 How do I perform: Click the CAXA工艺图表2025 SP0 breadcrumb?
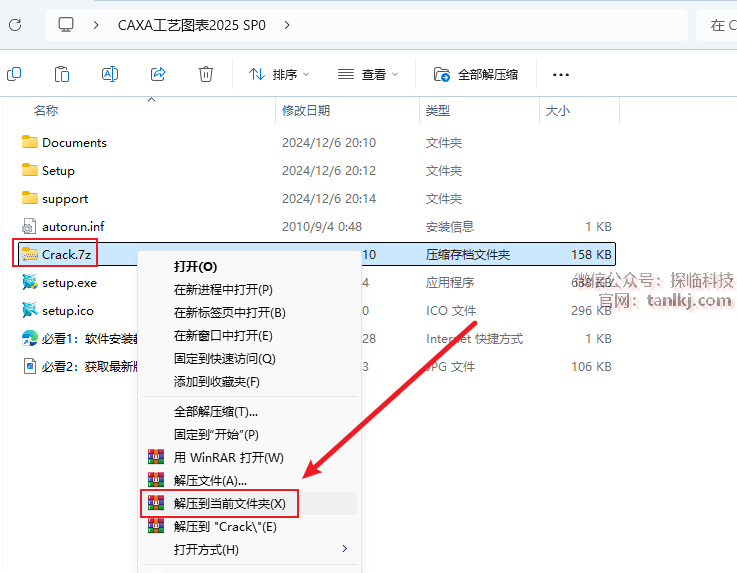point(192,25)
